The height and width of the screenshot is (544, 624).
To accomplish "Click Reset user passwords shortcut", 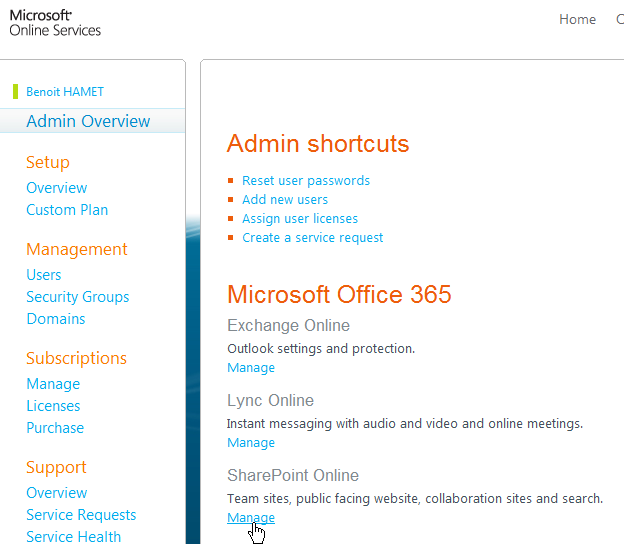I will (x=306, y=181).
